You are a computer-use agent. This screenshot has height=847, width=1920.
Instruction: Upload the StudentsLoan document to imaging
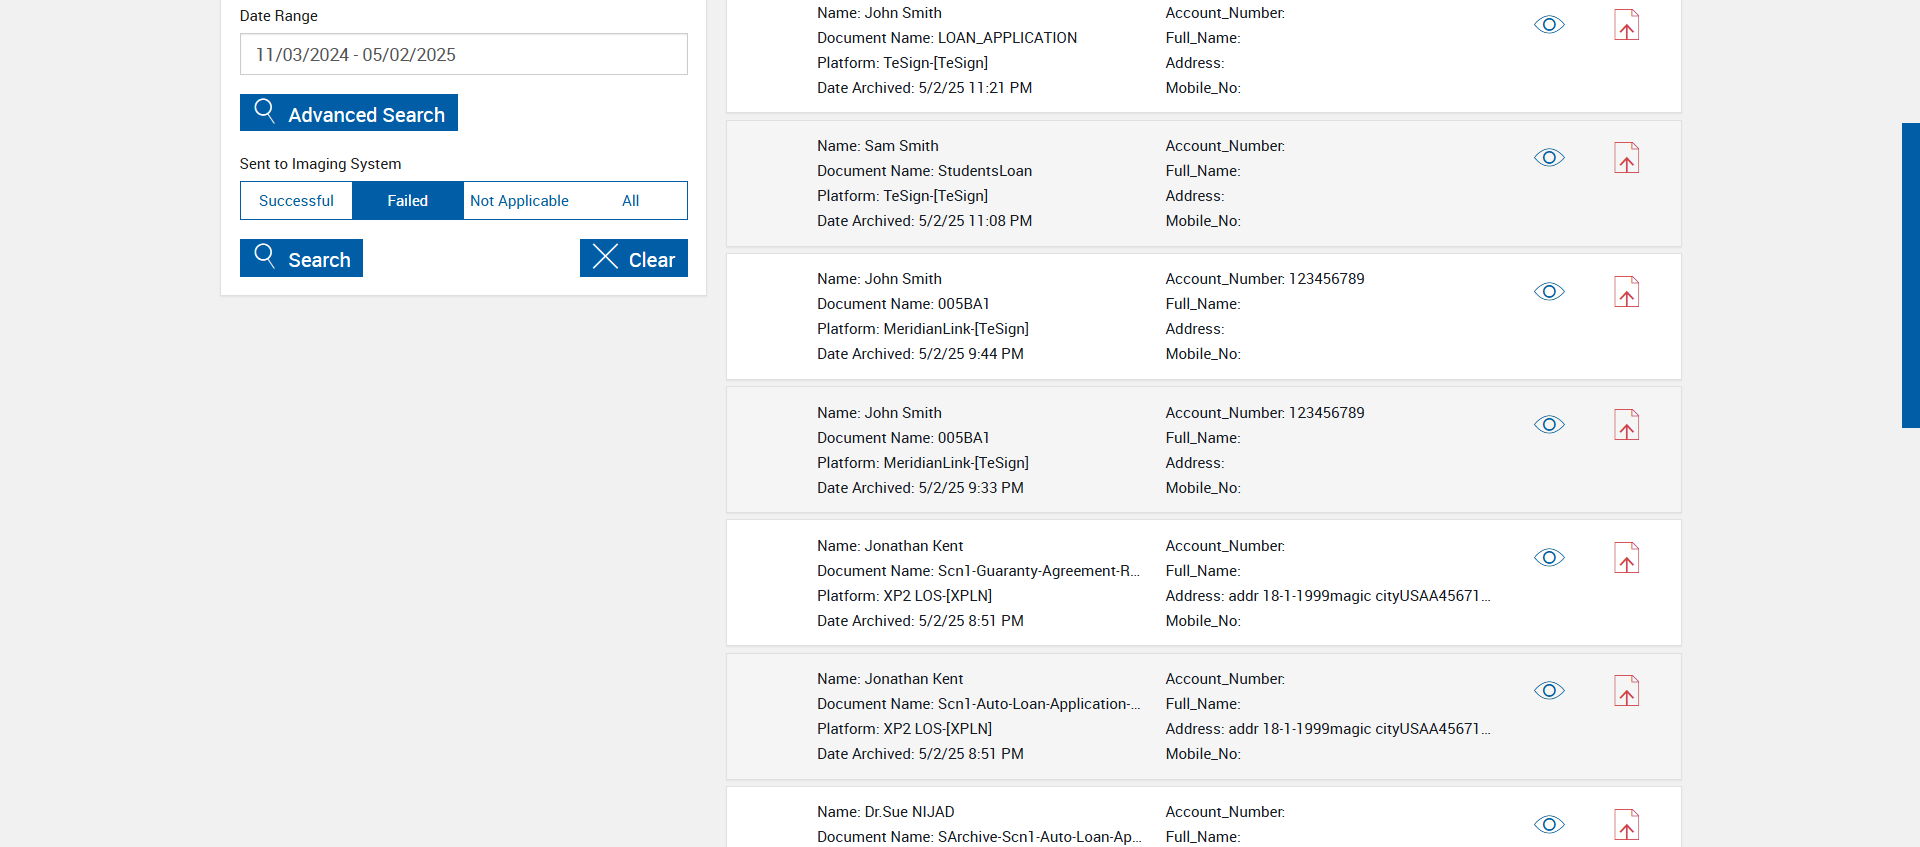(1627, 158)
